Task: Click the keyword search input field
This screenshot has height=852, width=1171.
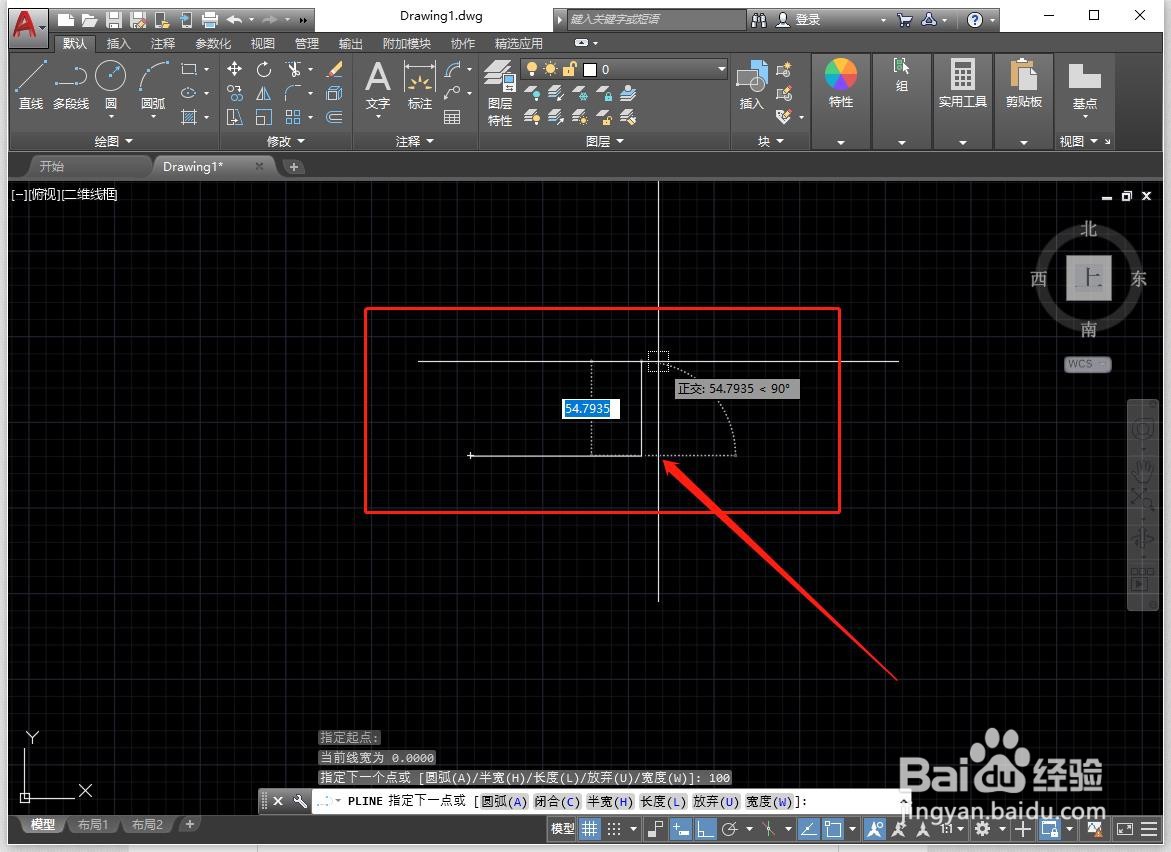Action: [656, 19]
